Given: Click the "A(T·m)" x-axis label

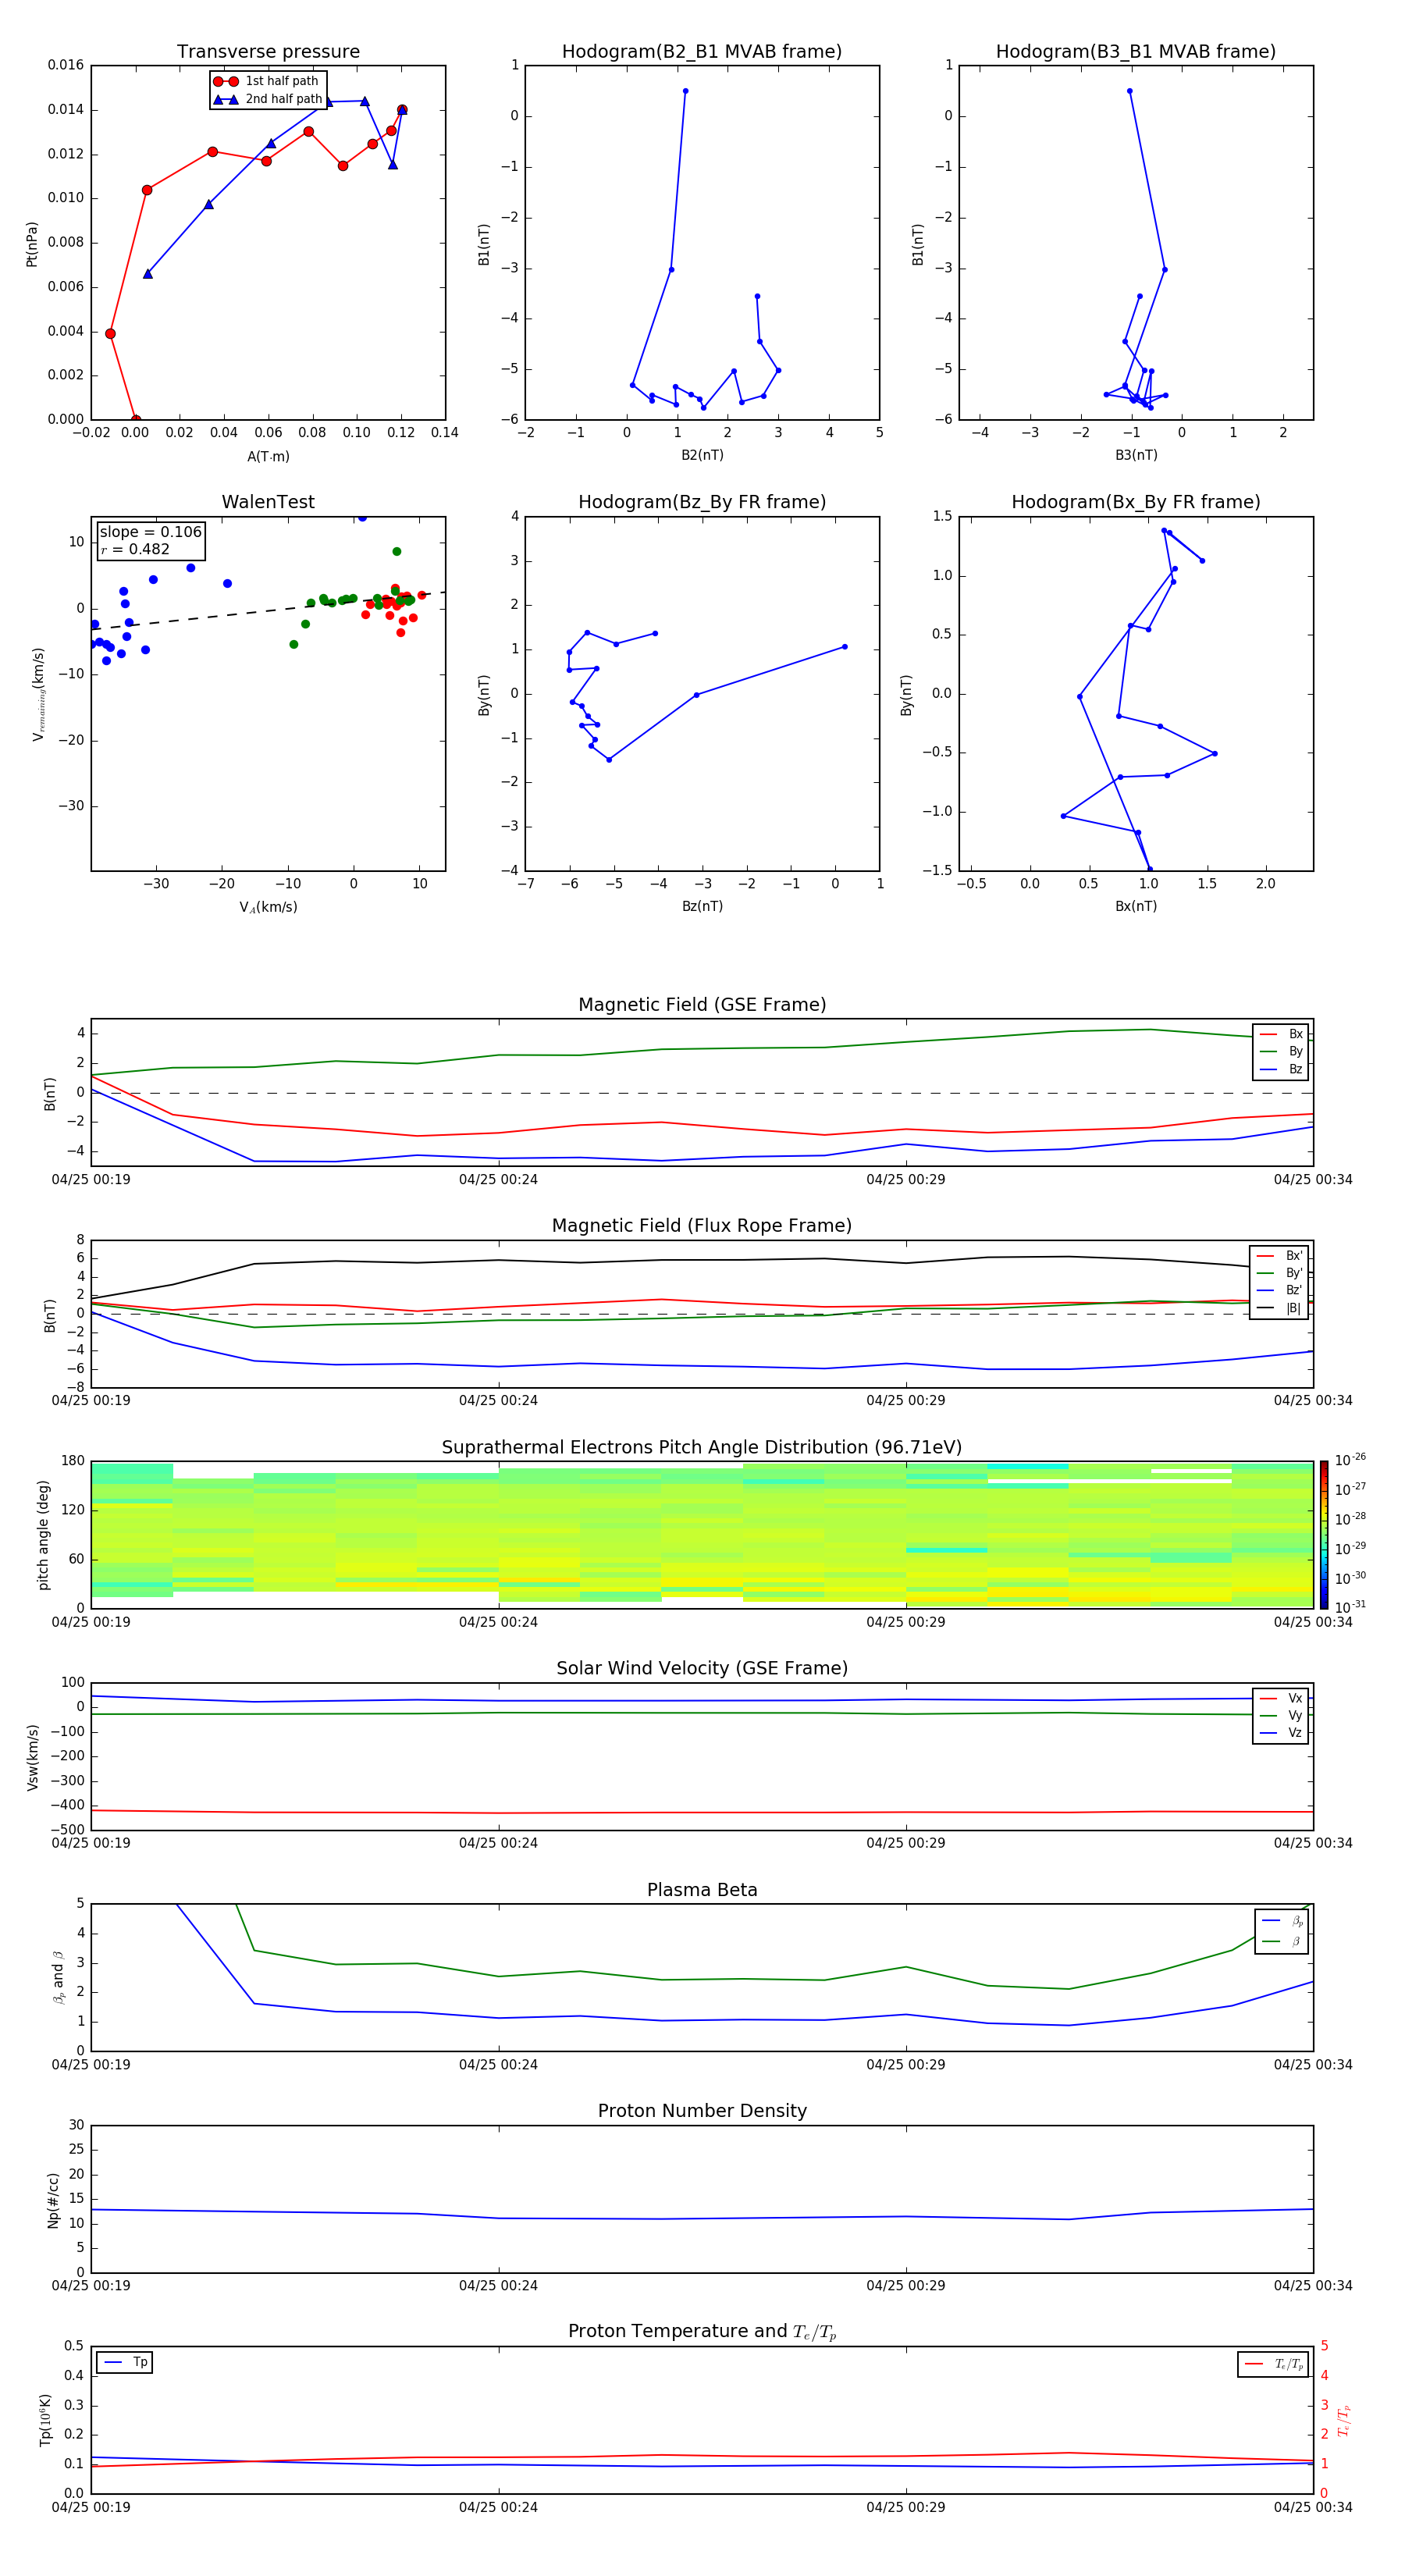Looking at the screenshot, I should coord(268,457).
